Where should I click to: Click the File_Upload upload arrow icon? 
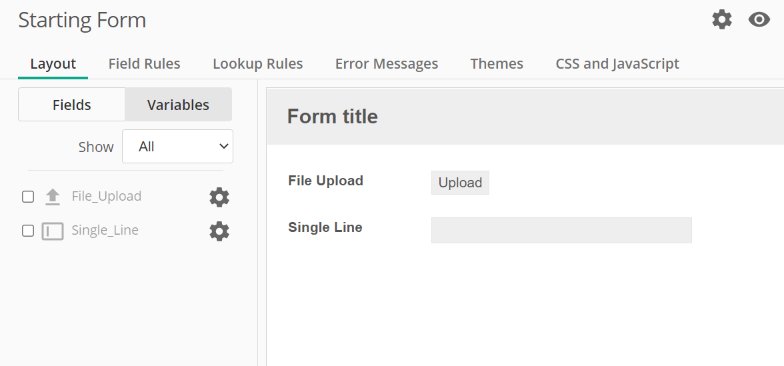tap(52, 197)
